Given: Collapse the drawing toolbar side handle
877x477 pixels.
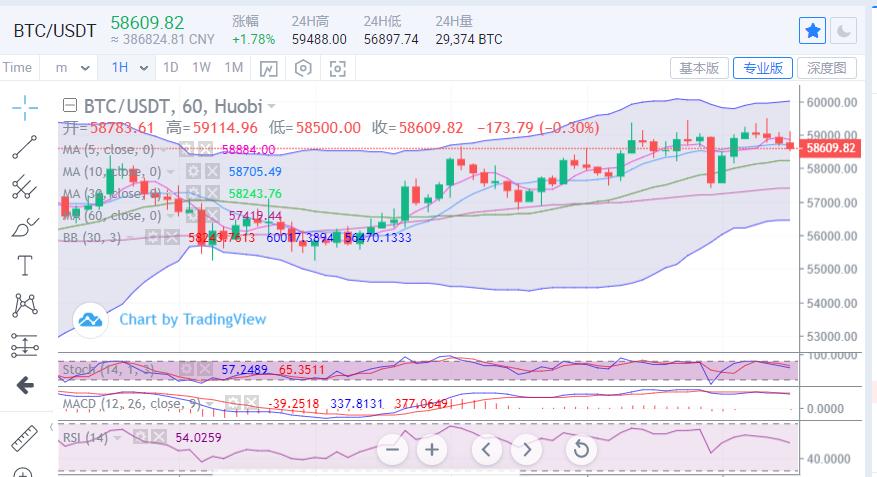Looking at the screenshot, I should 51,428.
